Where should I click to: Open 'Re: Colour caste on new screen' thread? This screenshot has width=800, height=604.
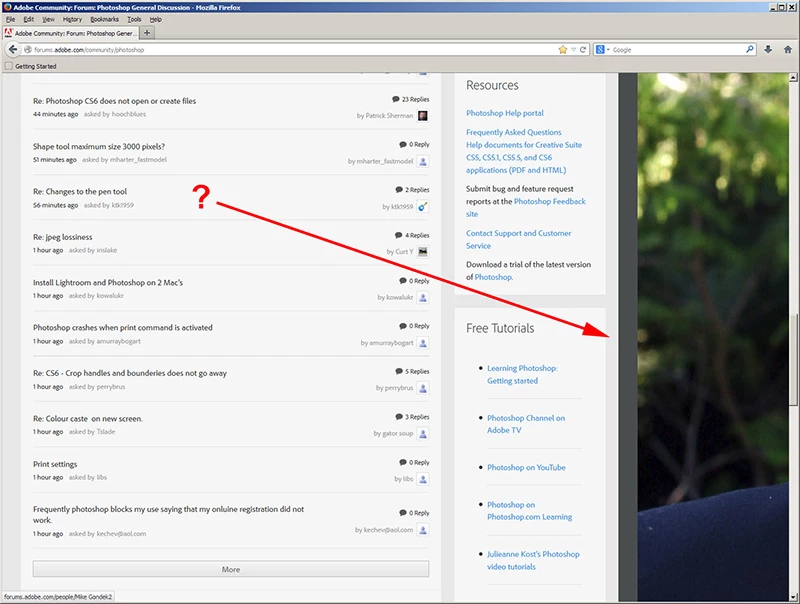coord(88,418)
